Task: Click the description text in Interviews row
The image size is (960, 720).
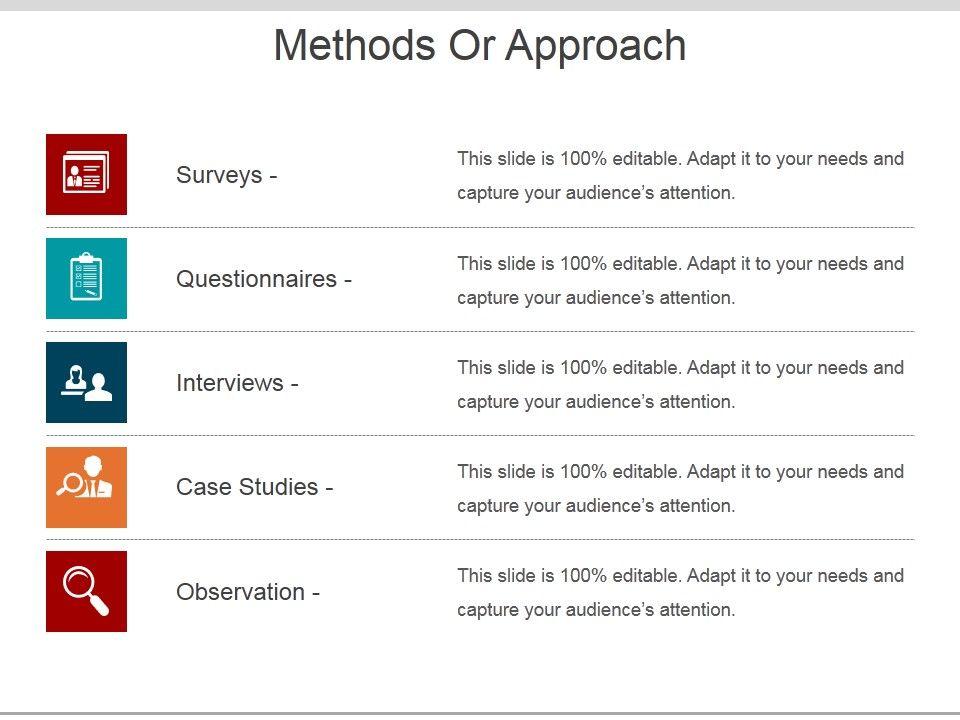Action: [680, 384]
